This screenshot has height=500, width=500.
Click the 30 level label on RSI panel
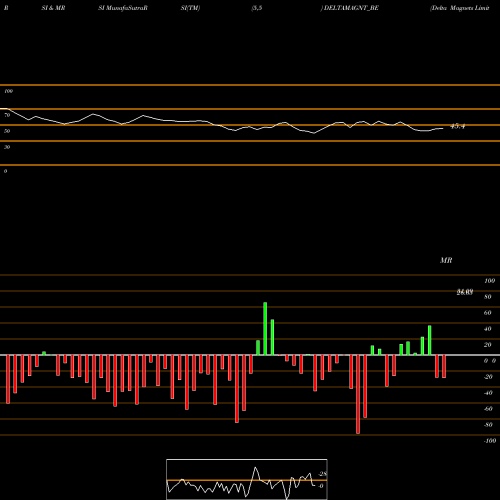point(7,147)
